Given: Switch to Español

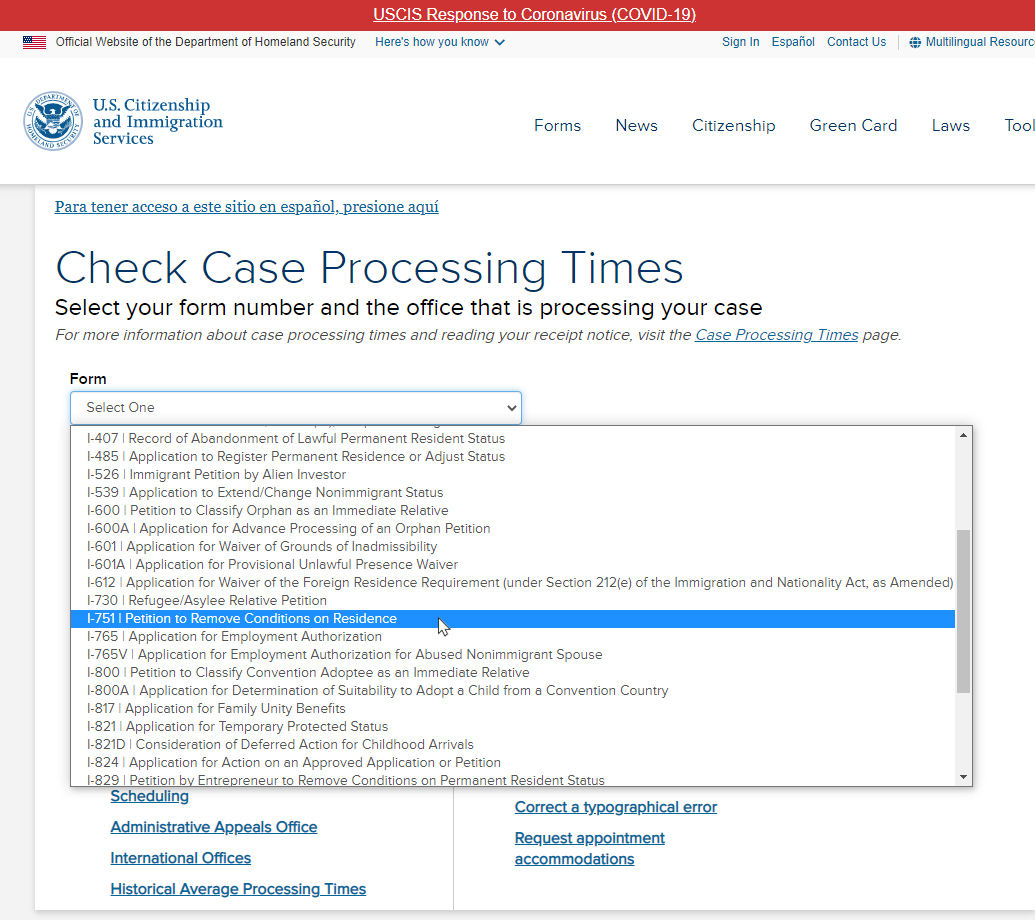Looking at the screenshot, I should (x=793, y=42).
